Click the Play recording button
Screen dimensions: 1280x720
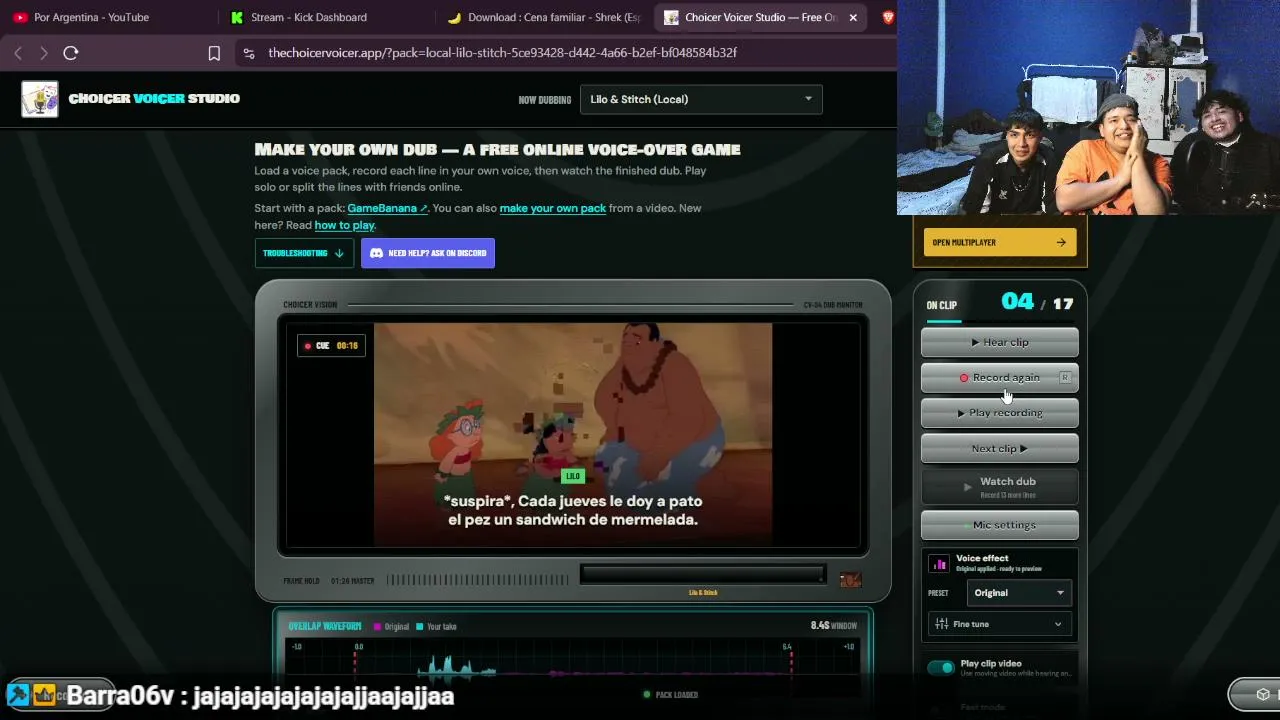[1000, 413]
